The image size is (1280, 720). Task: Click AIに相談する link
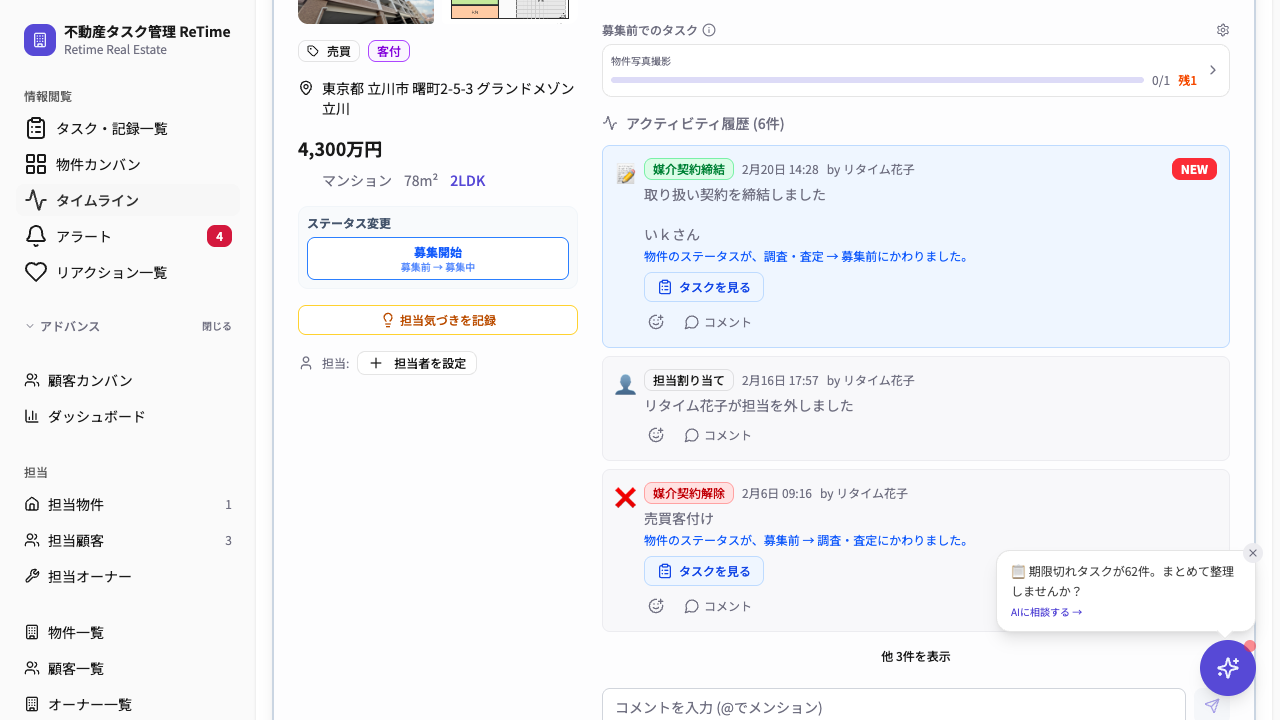pos(1046,612)
